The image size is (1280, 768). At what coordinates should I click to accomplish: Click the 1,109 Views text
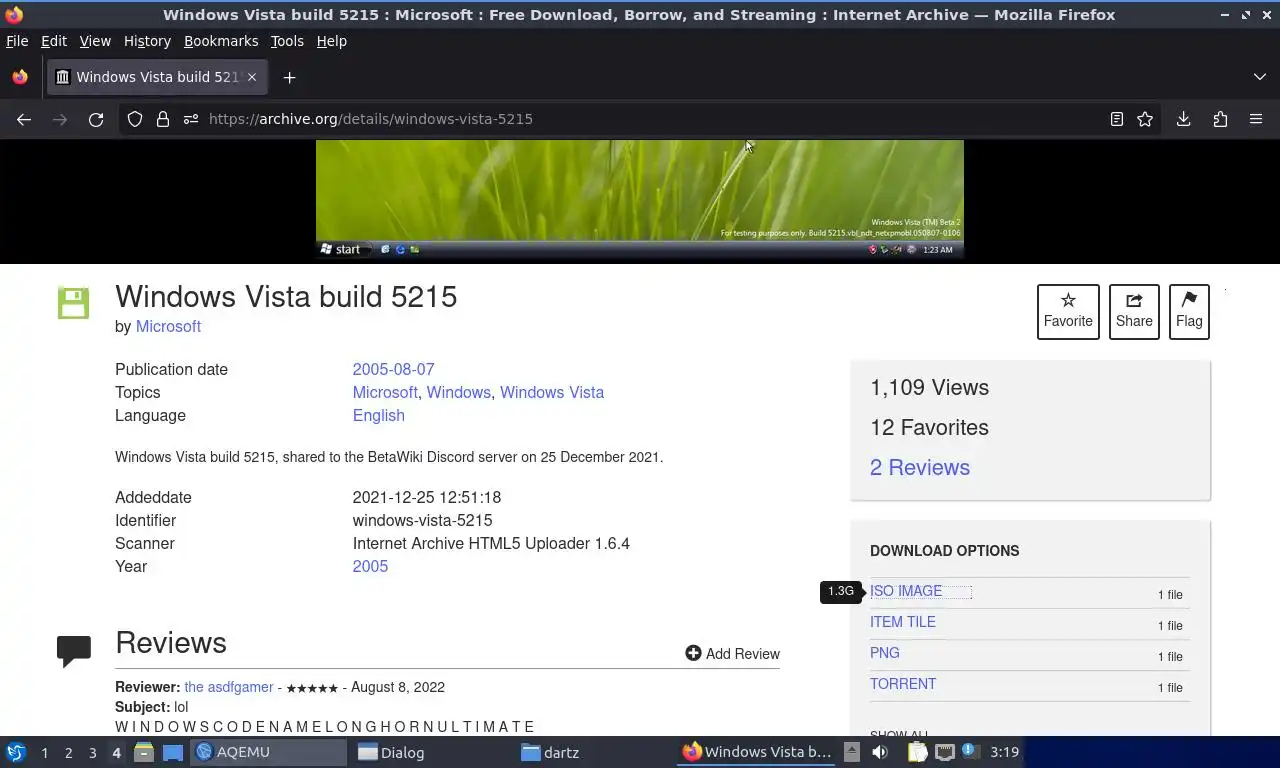929,388
